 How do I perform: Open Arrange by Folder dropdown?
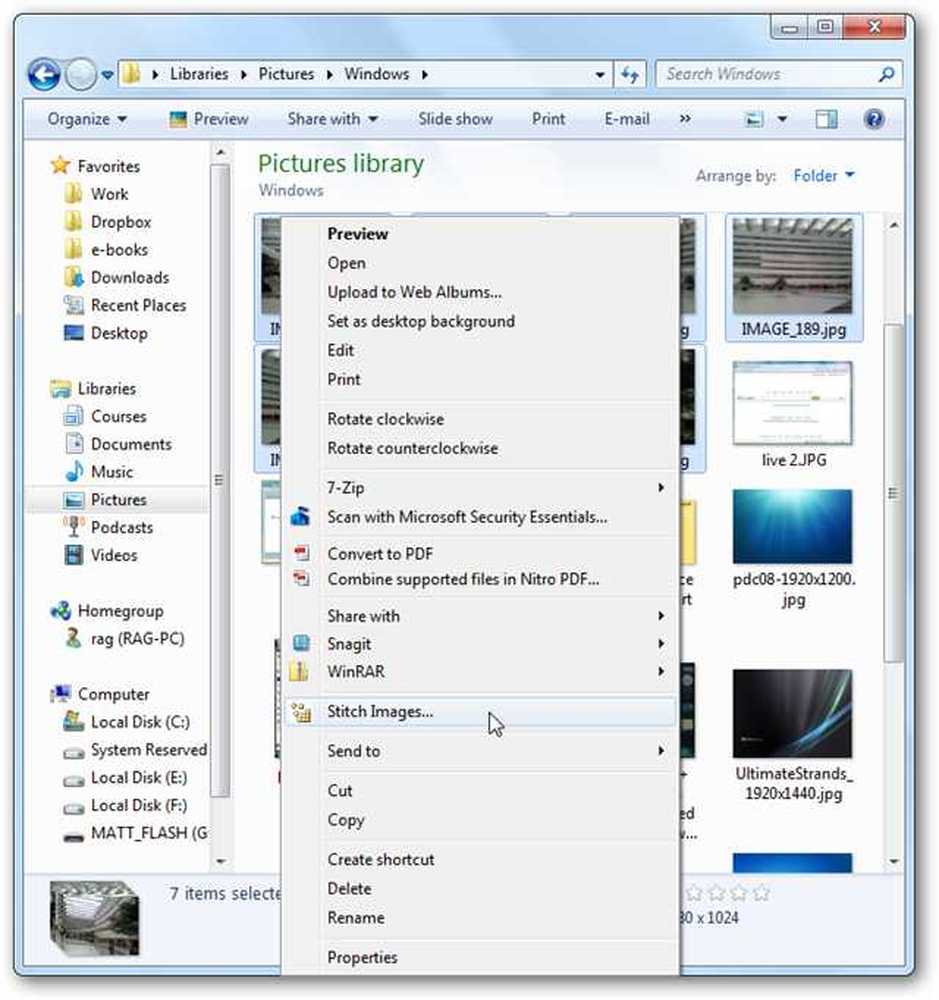(823, 175)
